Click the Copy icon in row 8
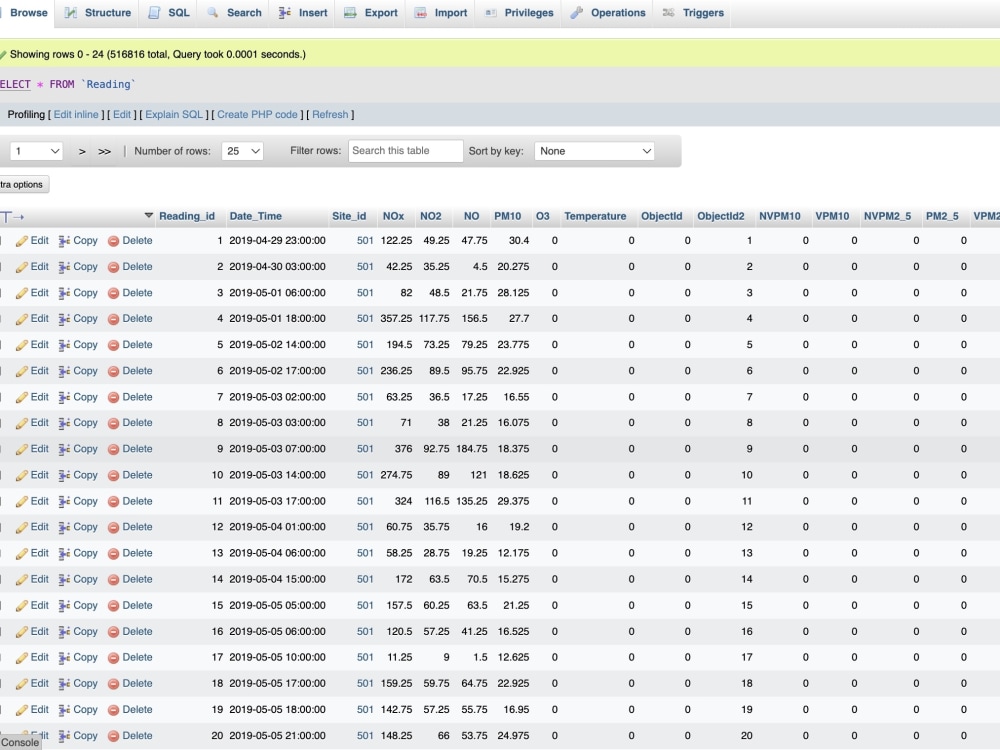 [x=64, y=423]
